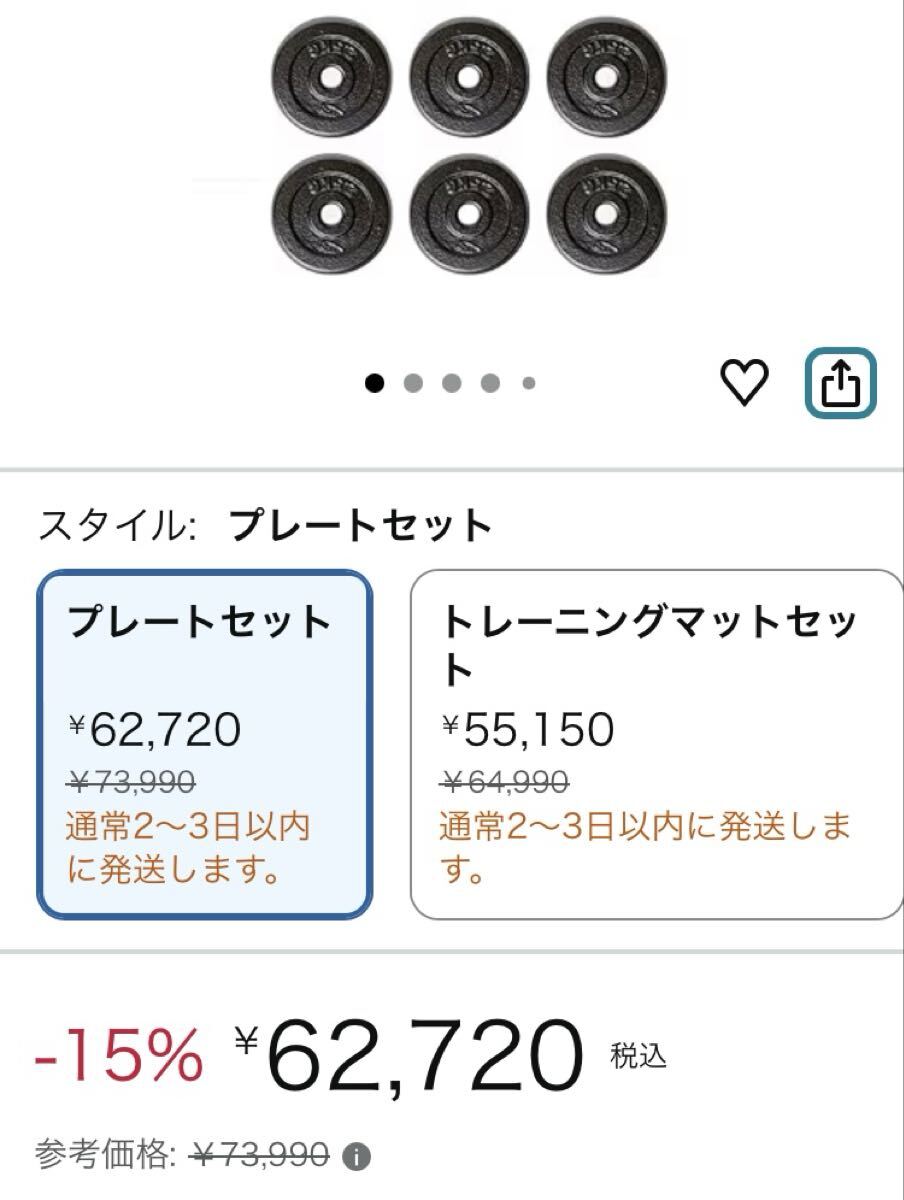Switch to the fourth image dot
Screen dimensions: 904x1200
point(489,382)
